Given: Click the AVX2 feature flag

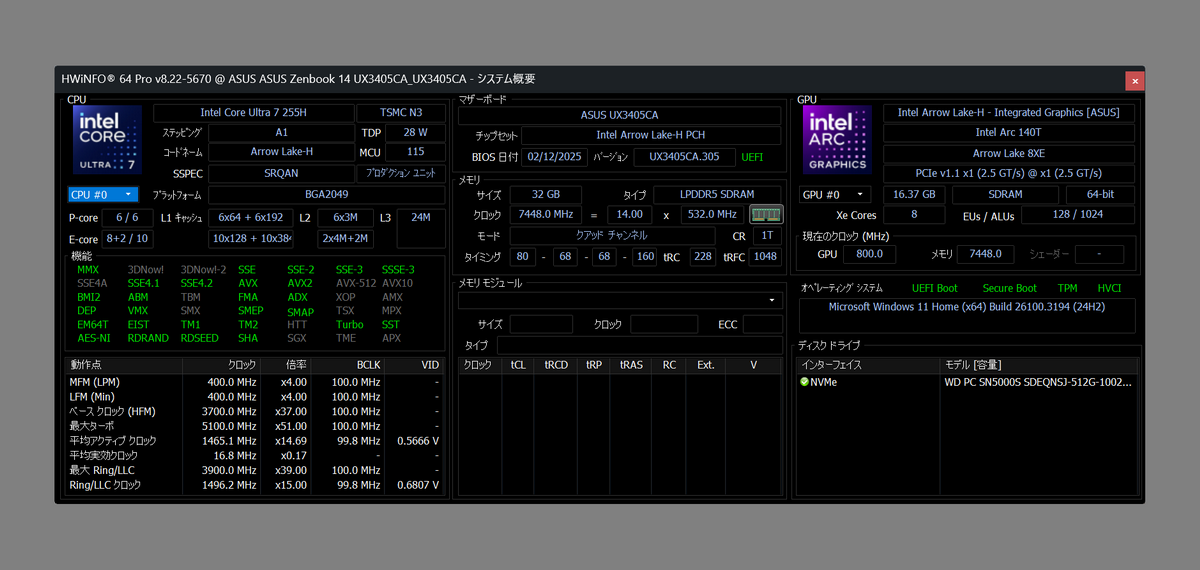Looking at the screenshot, I should point(300,283).
